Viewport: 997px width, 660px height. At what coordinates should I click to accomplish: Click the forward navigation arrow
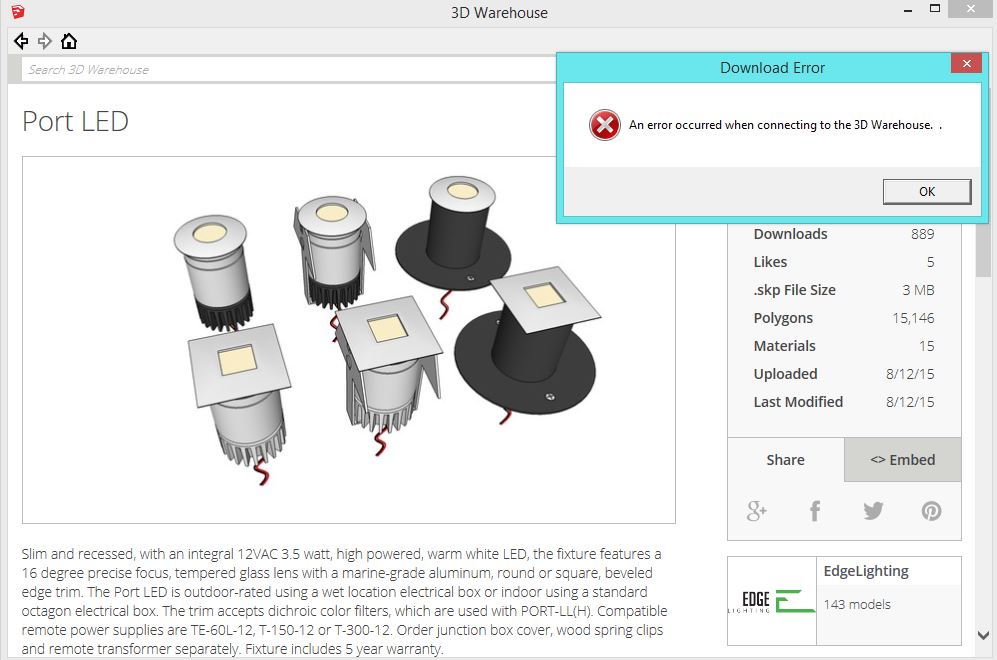click(x=45, y=41)
